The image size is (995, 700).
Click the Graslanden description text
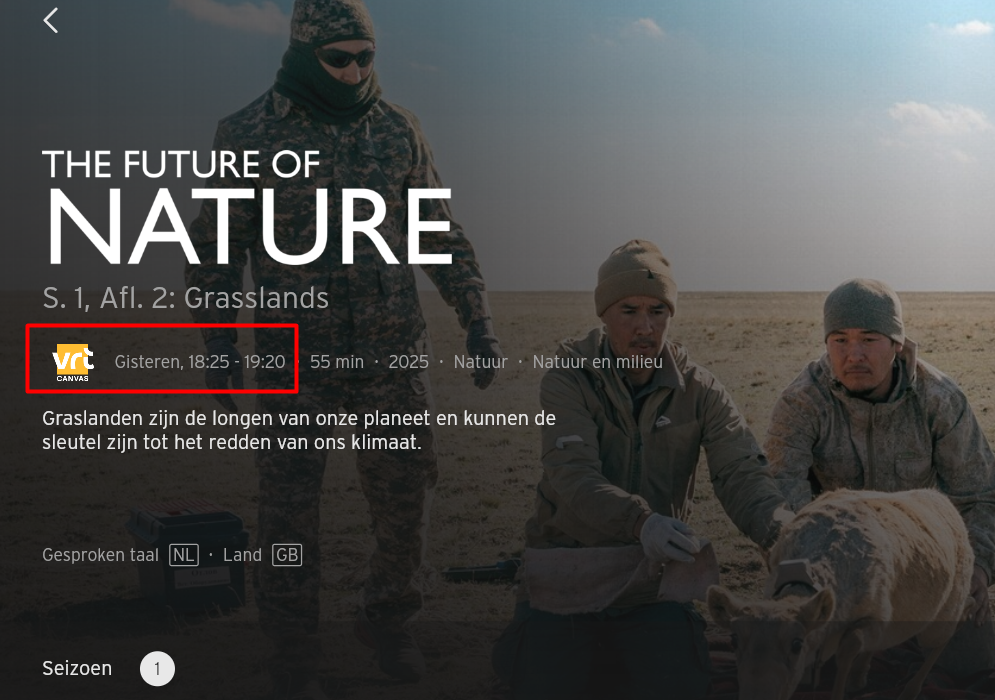(299, 430)
